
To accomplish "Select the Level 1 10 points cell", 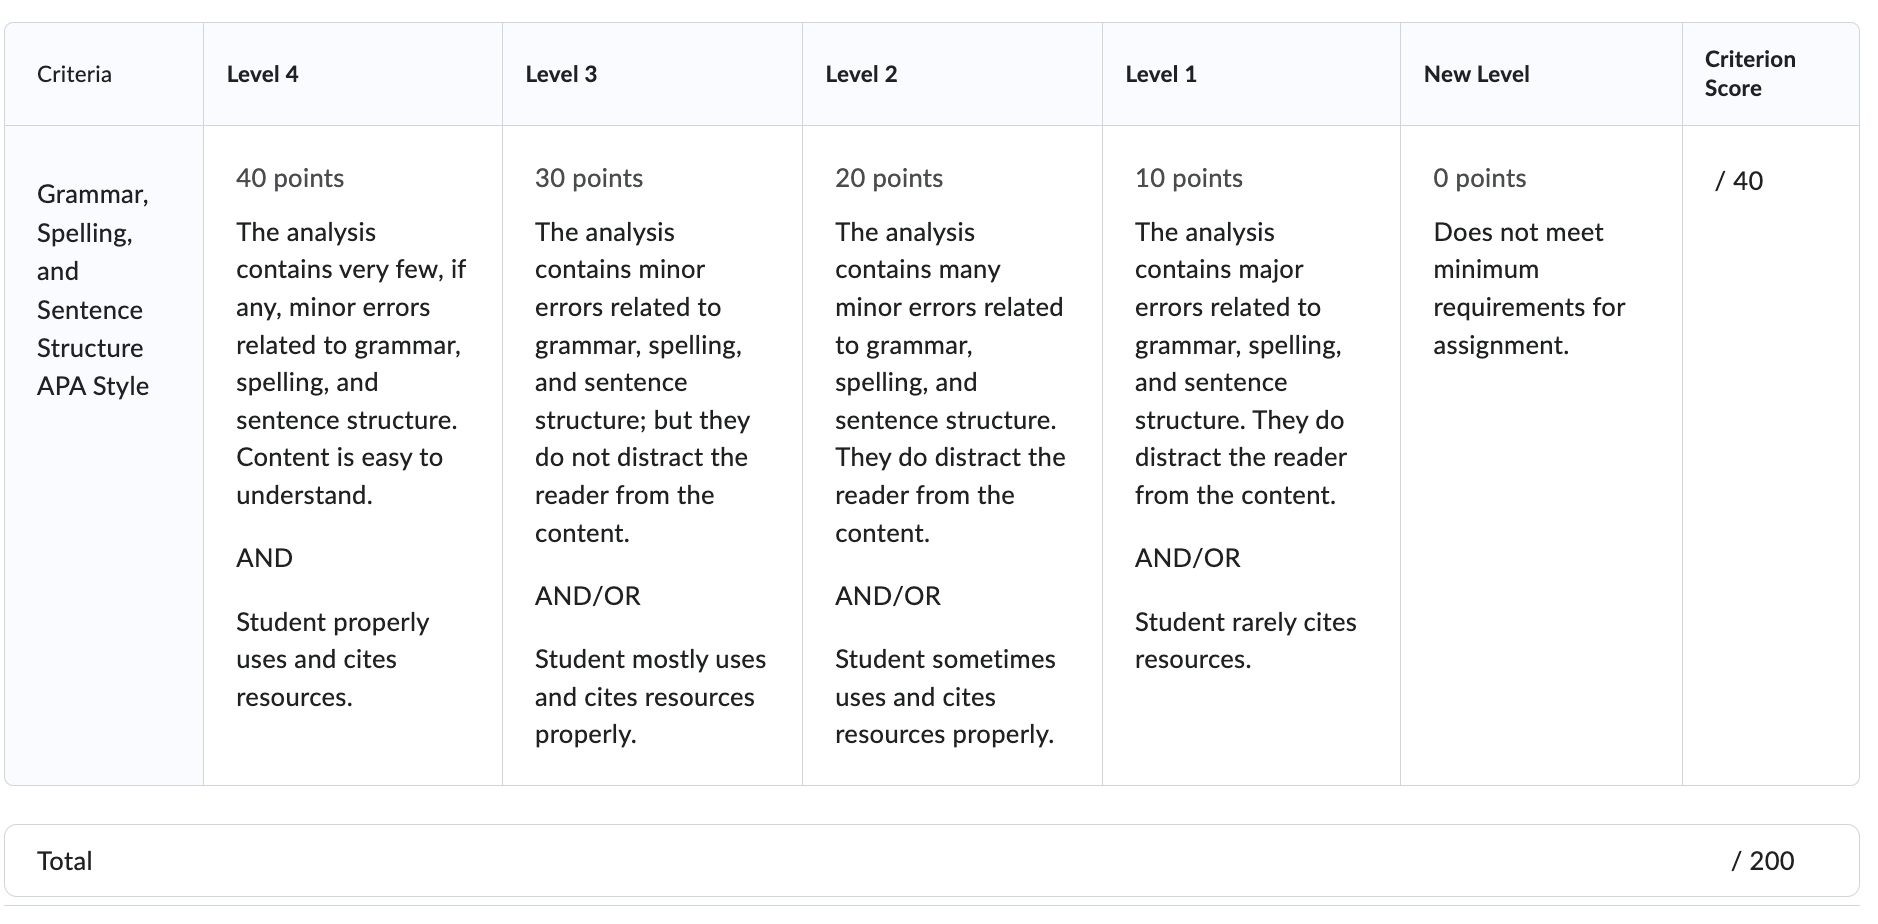I will 1251,455.
